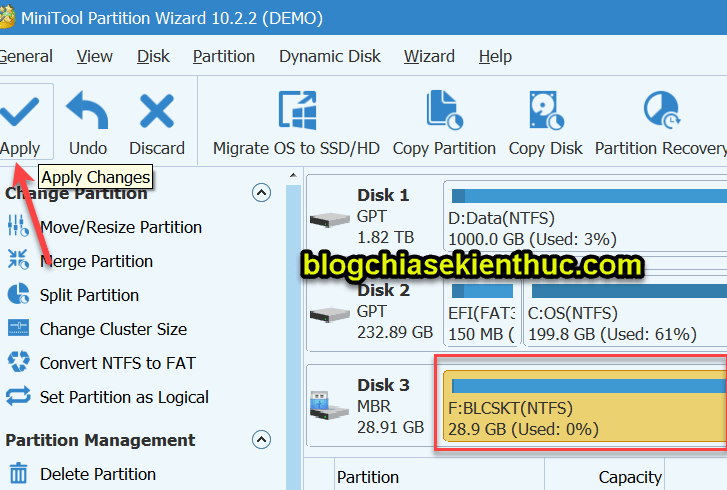Open the Dynamic Disk menu
727x490 pixels.
click(330, 57)
